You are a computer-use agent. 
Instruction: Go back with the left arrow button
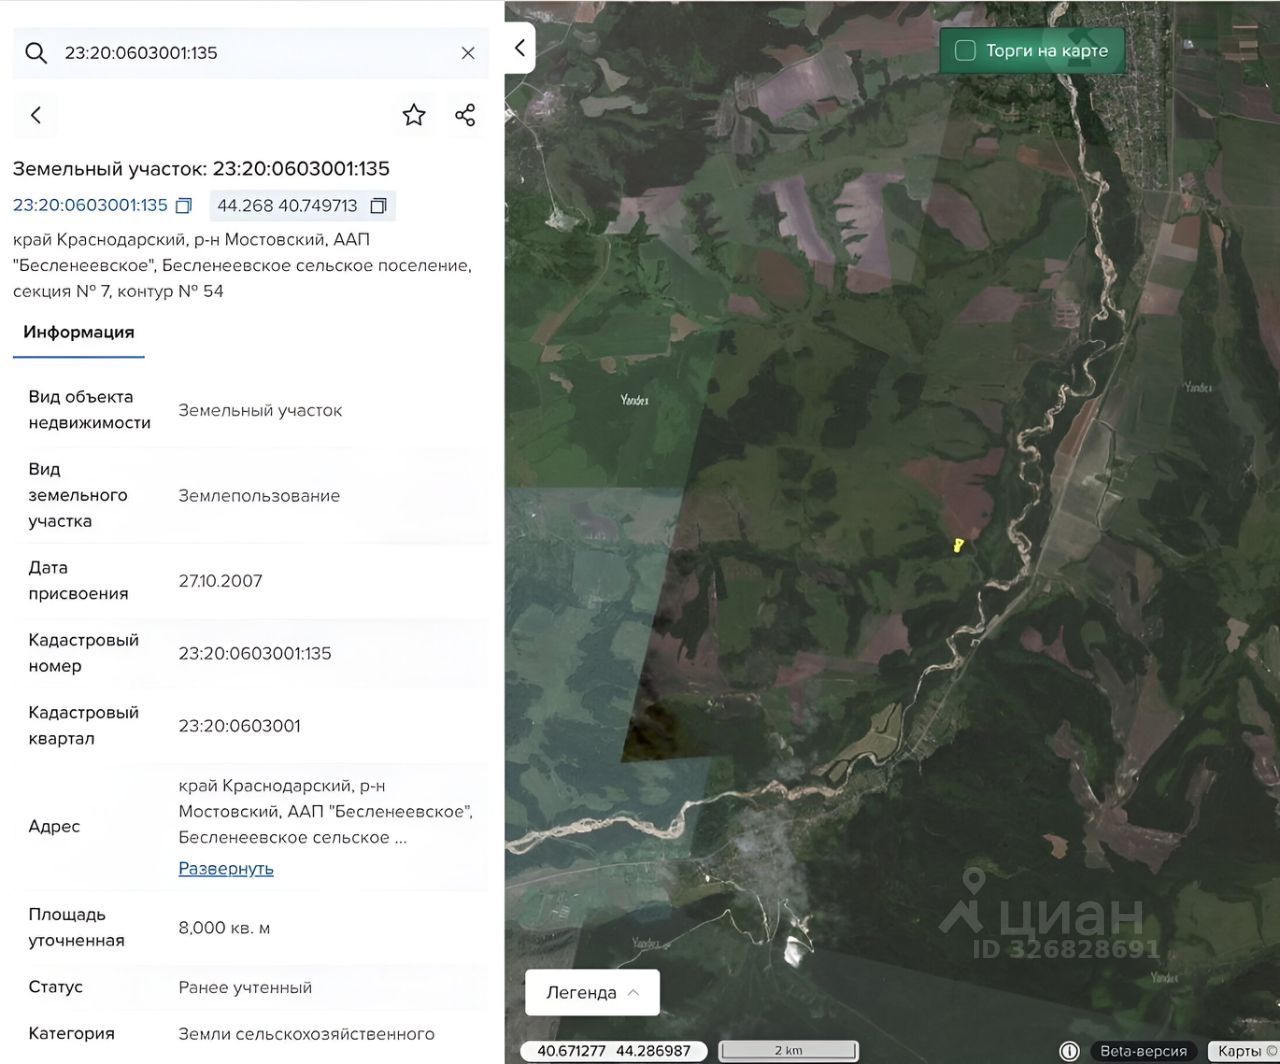click(x=36, y=115)
